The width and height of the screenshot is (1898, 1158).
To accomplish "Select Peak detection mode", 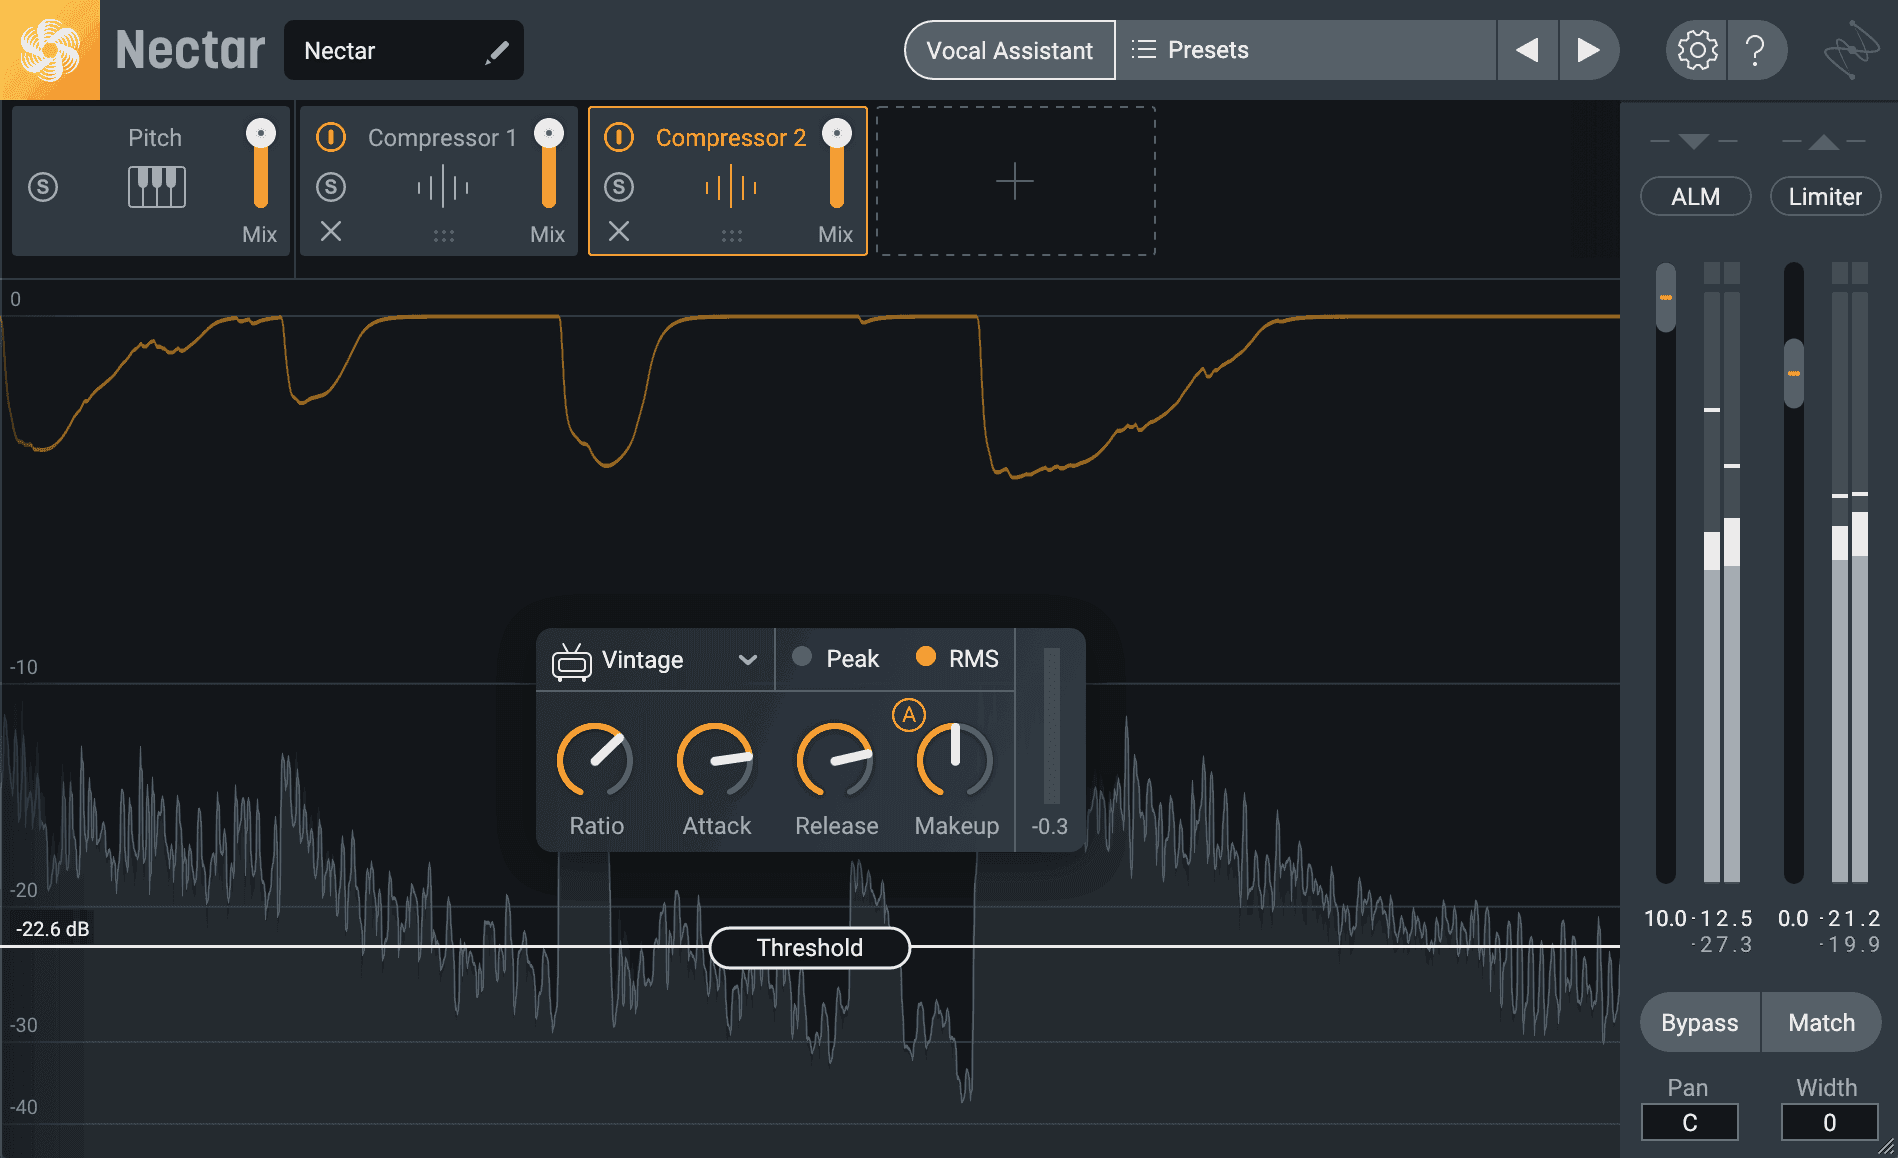I will [835, 658].
